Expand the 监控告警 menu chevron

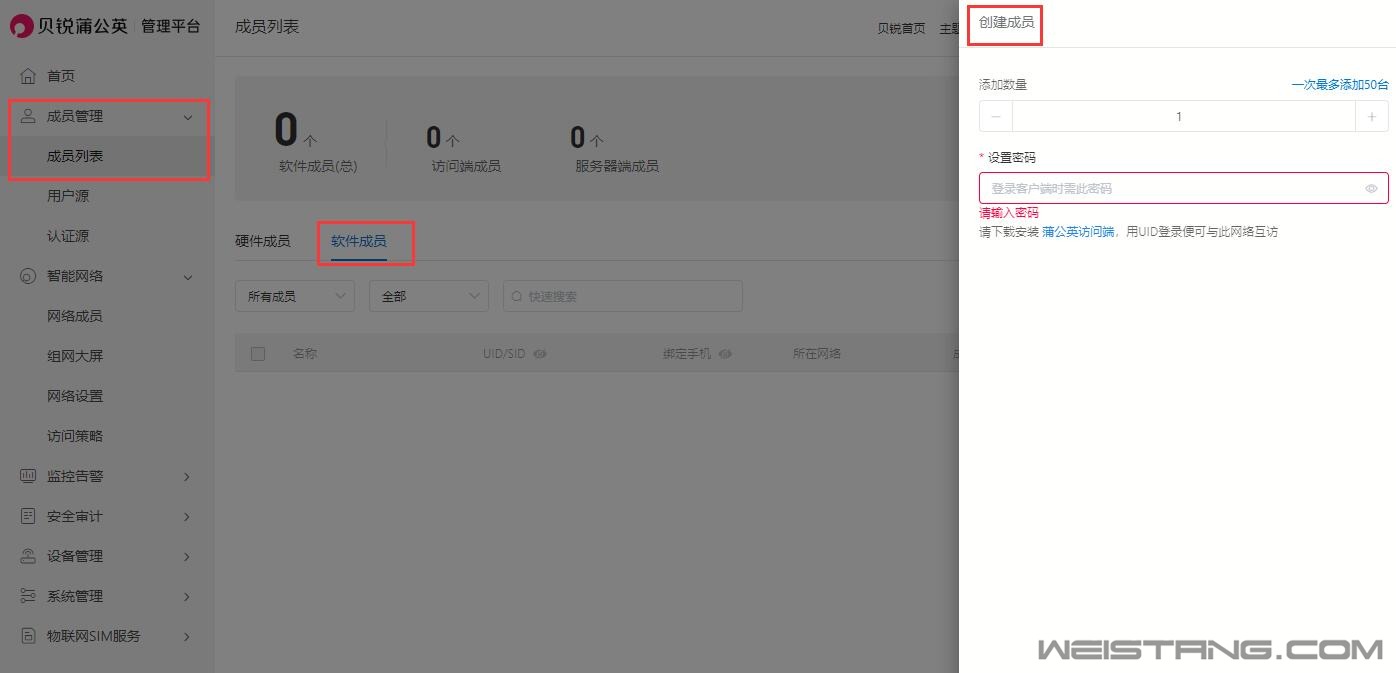(187, 477)
